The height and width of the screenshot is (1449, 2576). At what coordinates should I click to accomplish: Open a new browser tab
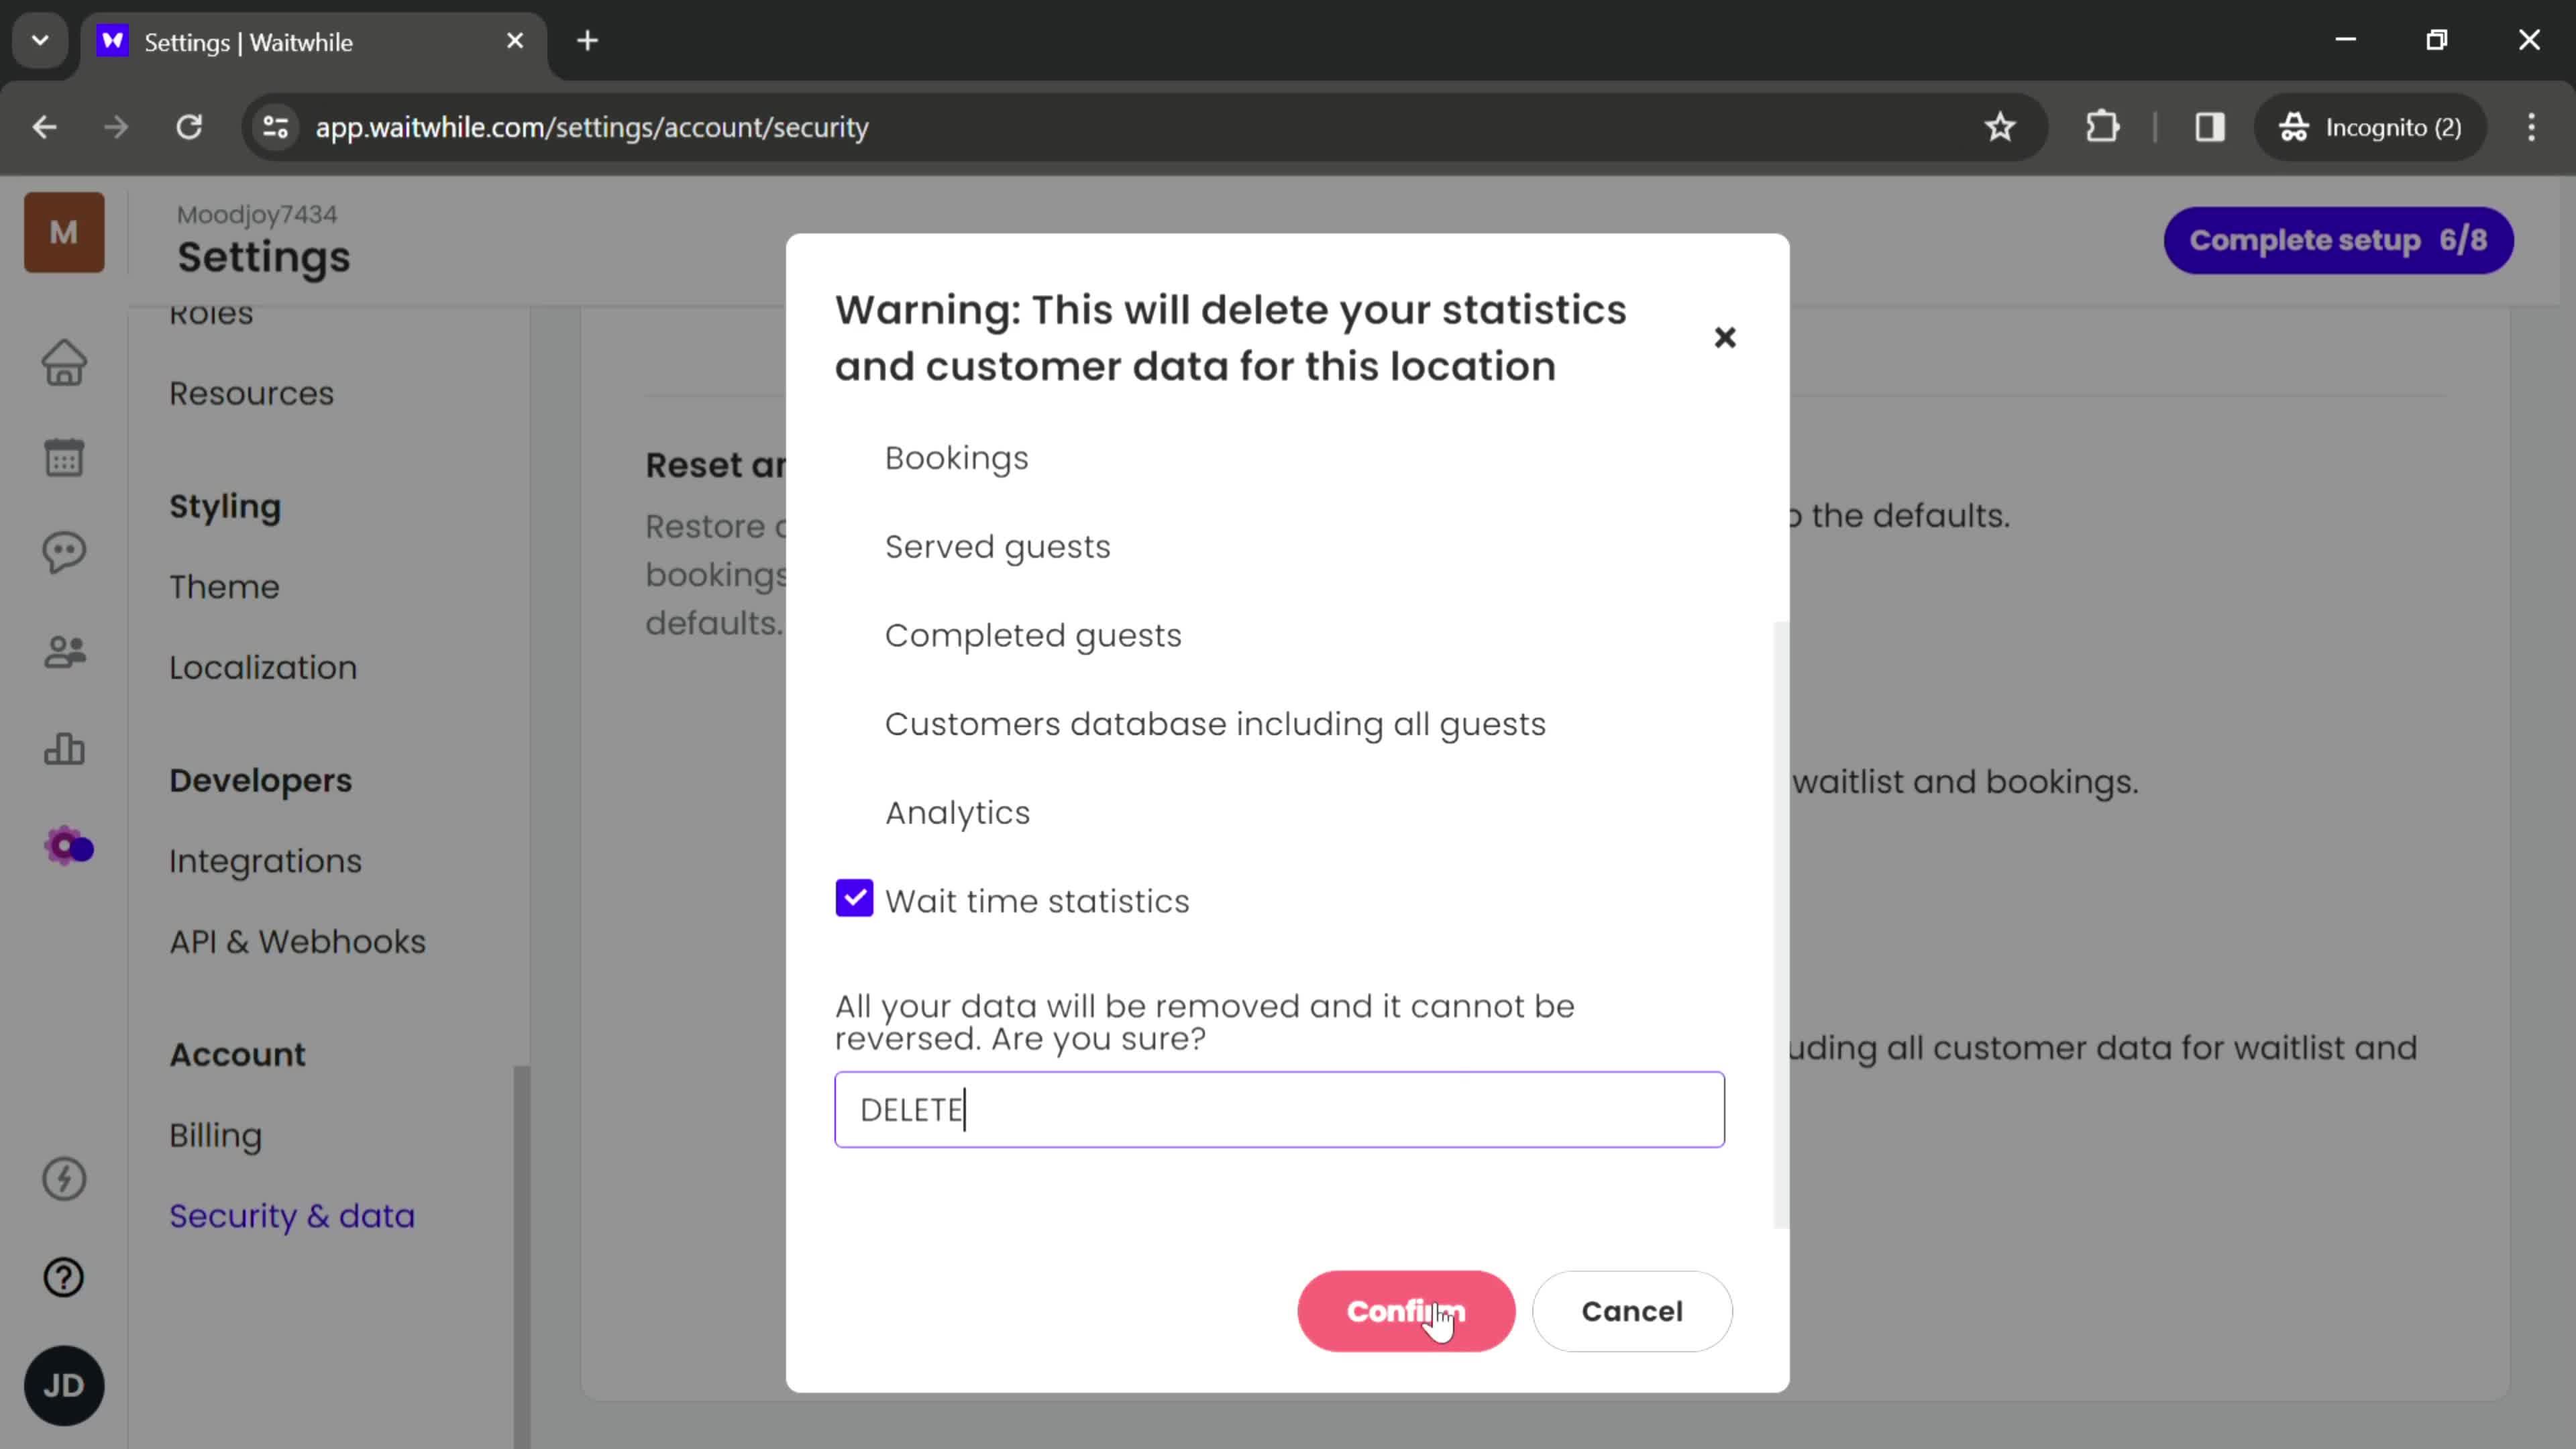tap(588, 41)
